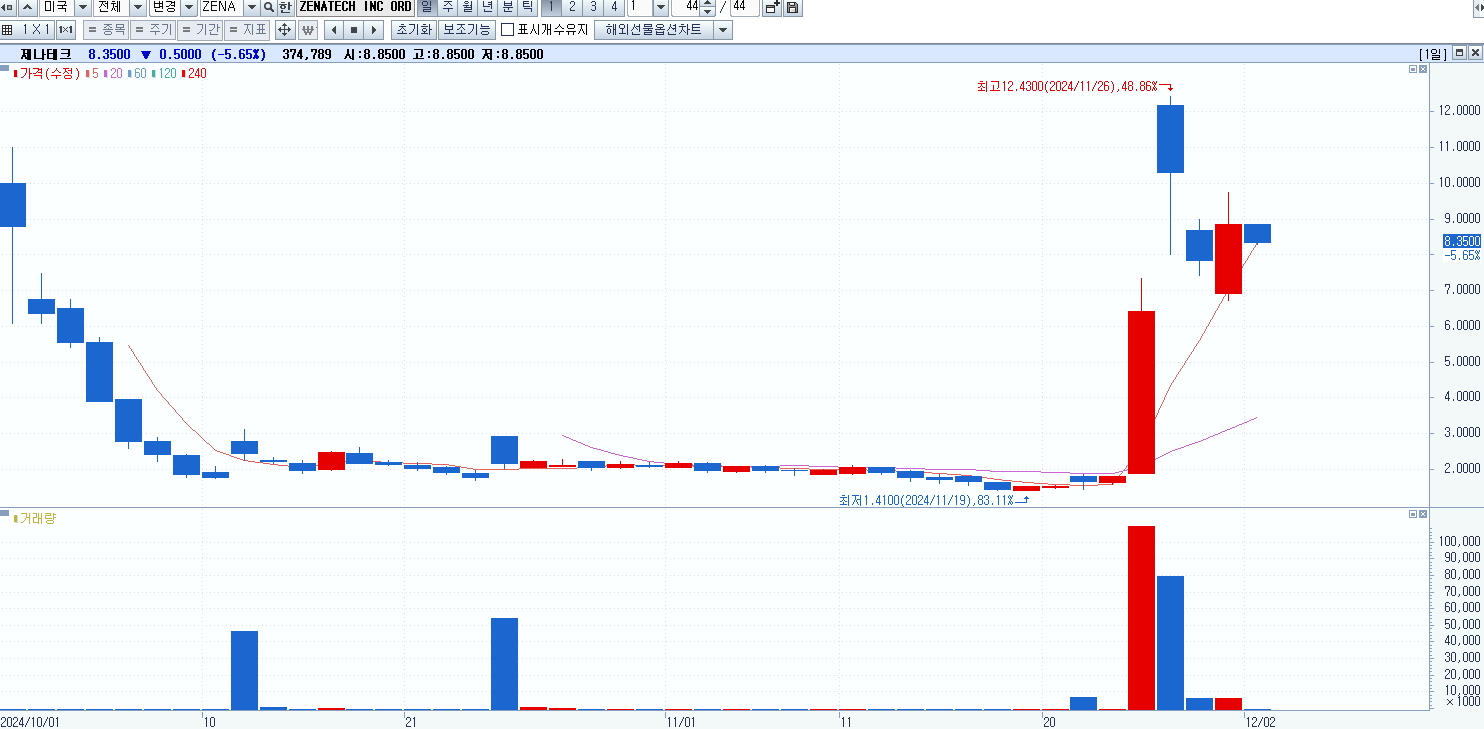The height and width of the screenshot is (729, 1484).
Task: Choose period preset 3
Action: 593,7
